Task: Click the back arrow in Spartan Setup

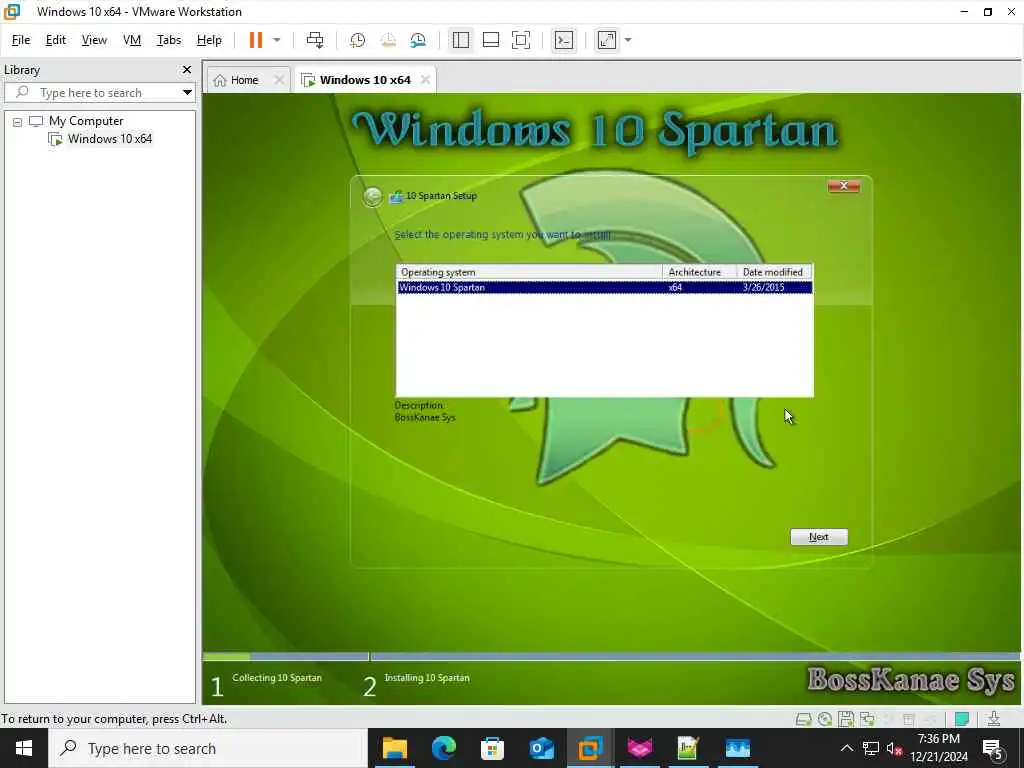Action: coord(372,197)
